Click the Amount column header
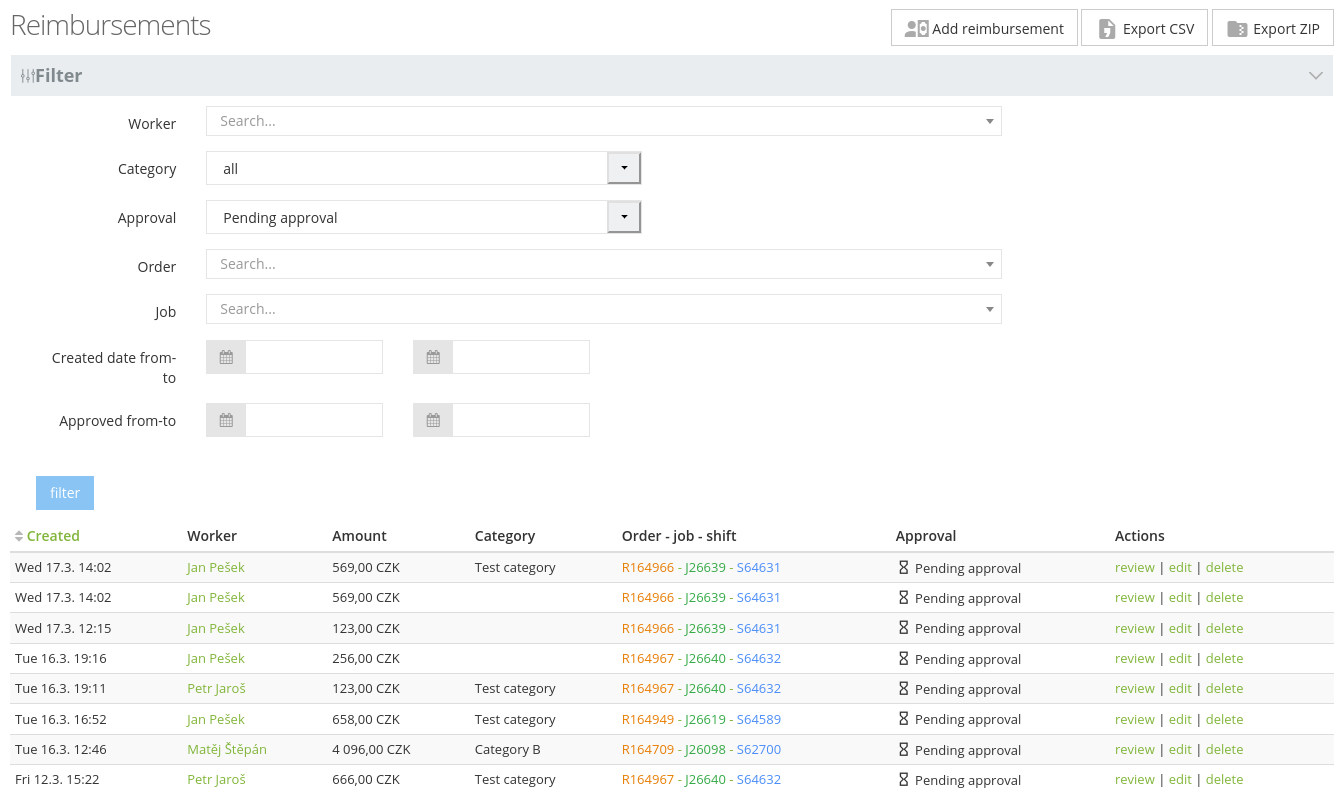1340x798 pixels. tap(359, 536)
